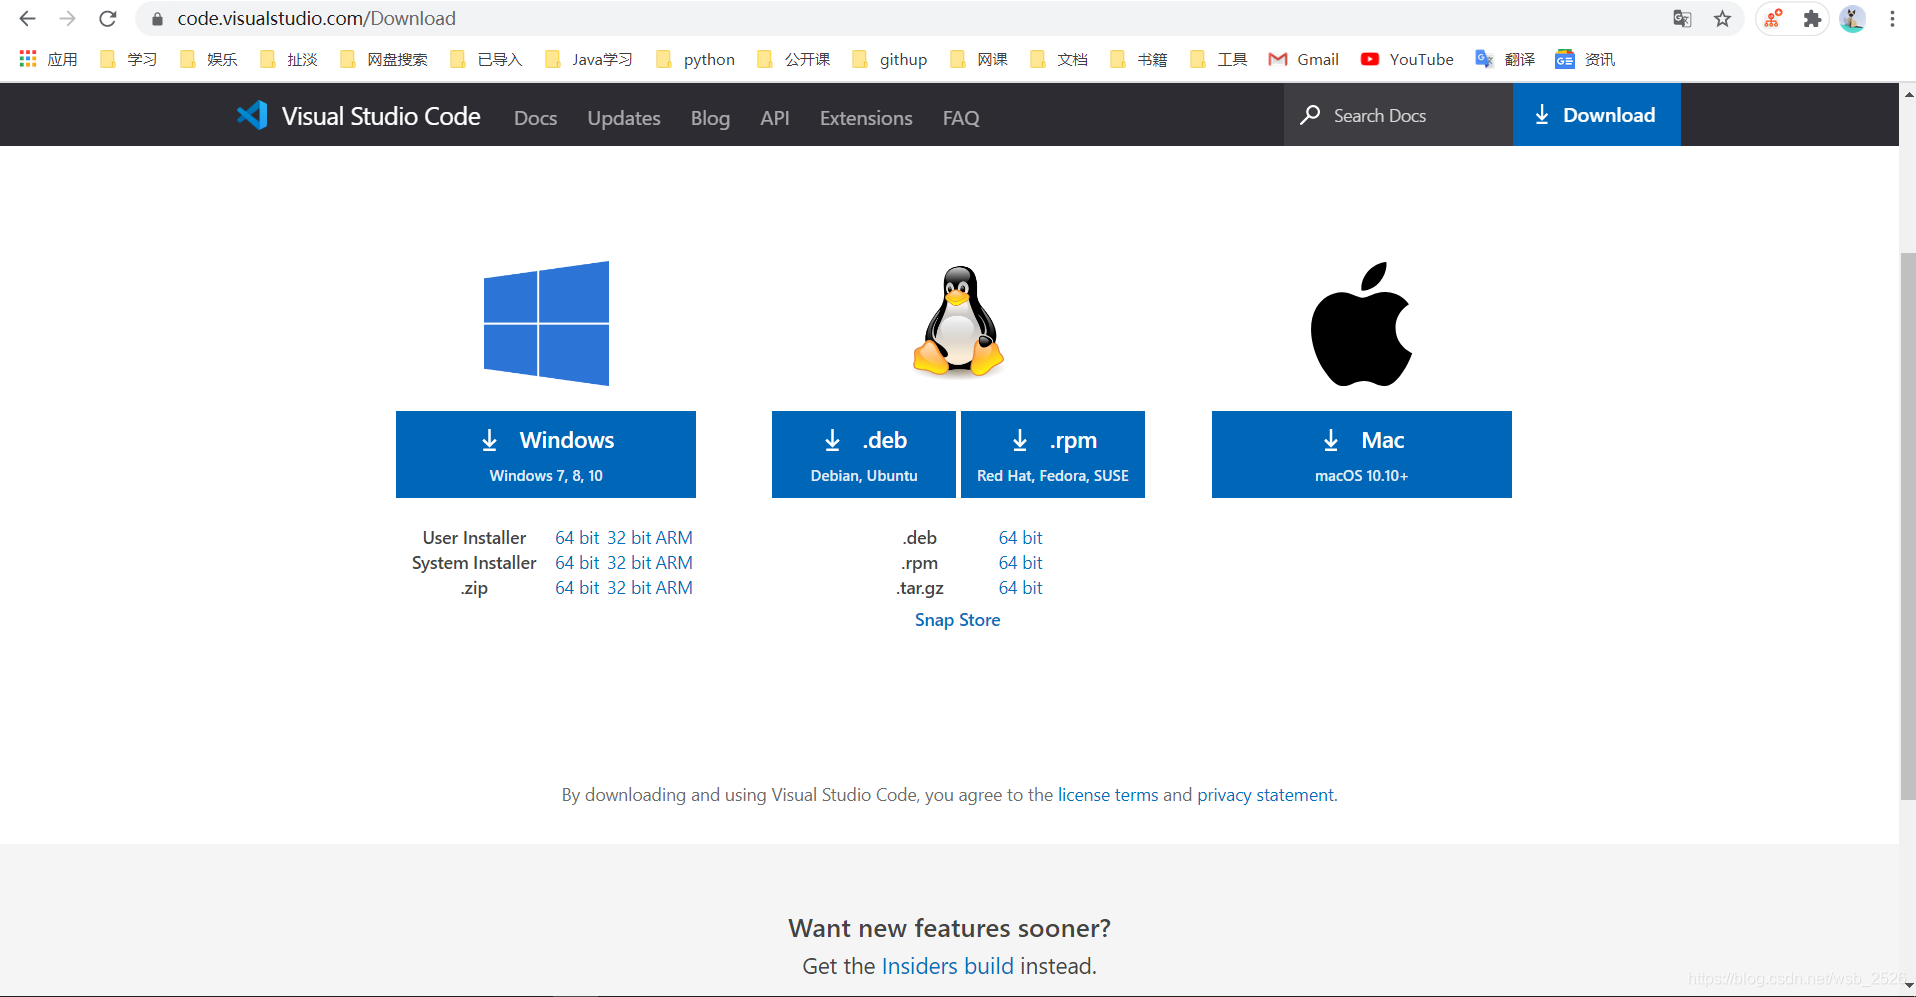Open the 工具 bookmark folder

tap(1218, 59)
